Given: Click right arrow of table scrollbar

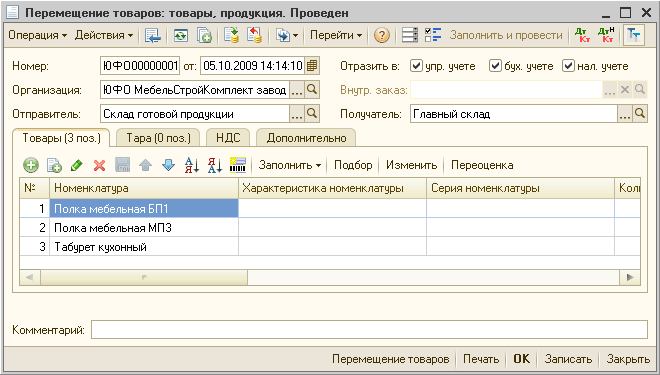Looking at the screenshot, I should (630, 277).
